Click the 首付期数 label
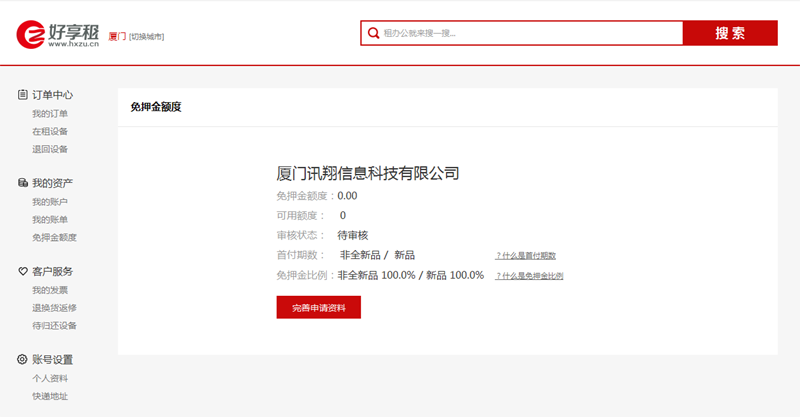This screenshot has height=417, width=800. coord(301,255)
